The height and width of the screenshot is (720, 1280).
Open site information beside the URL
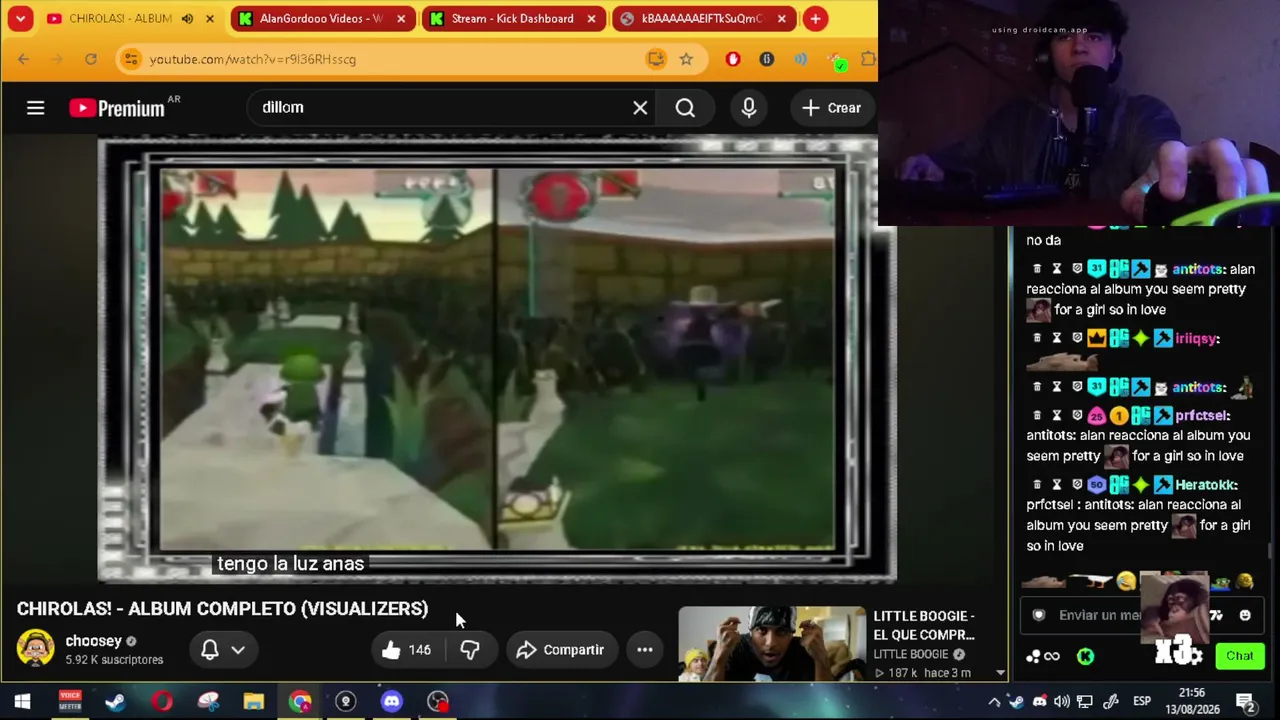[131, 59]
